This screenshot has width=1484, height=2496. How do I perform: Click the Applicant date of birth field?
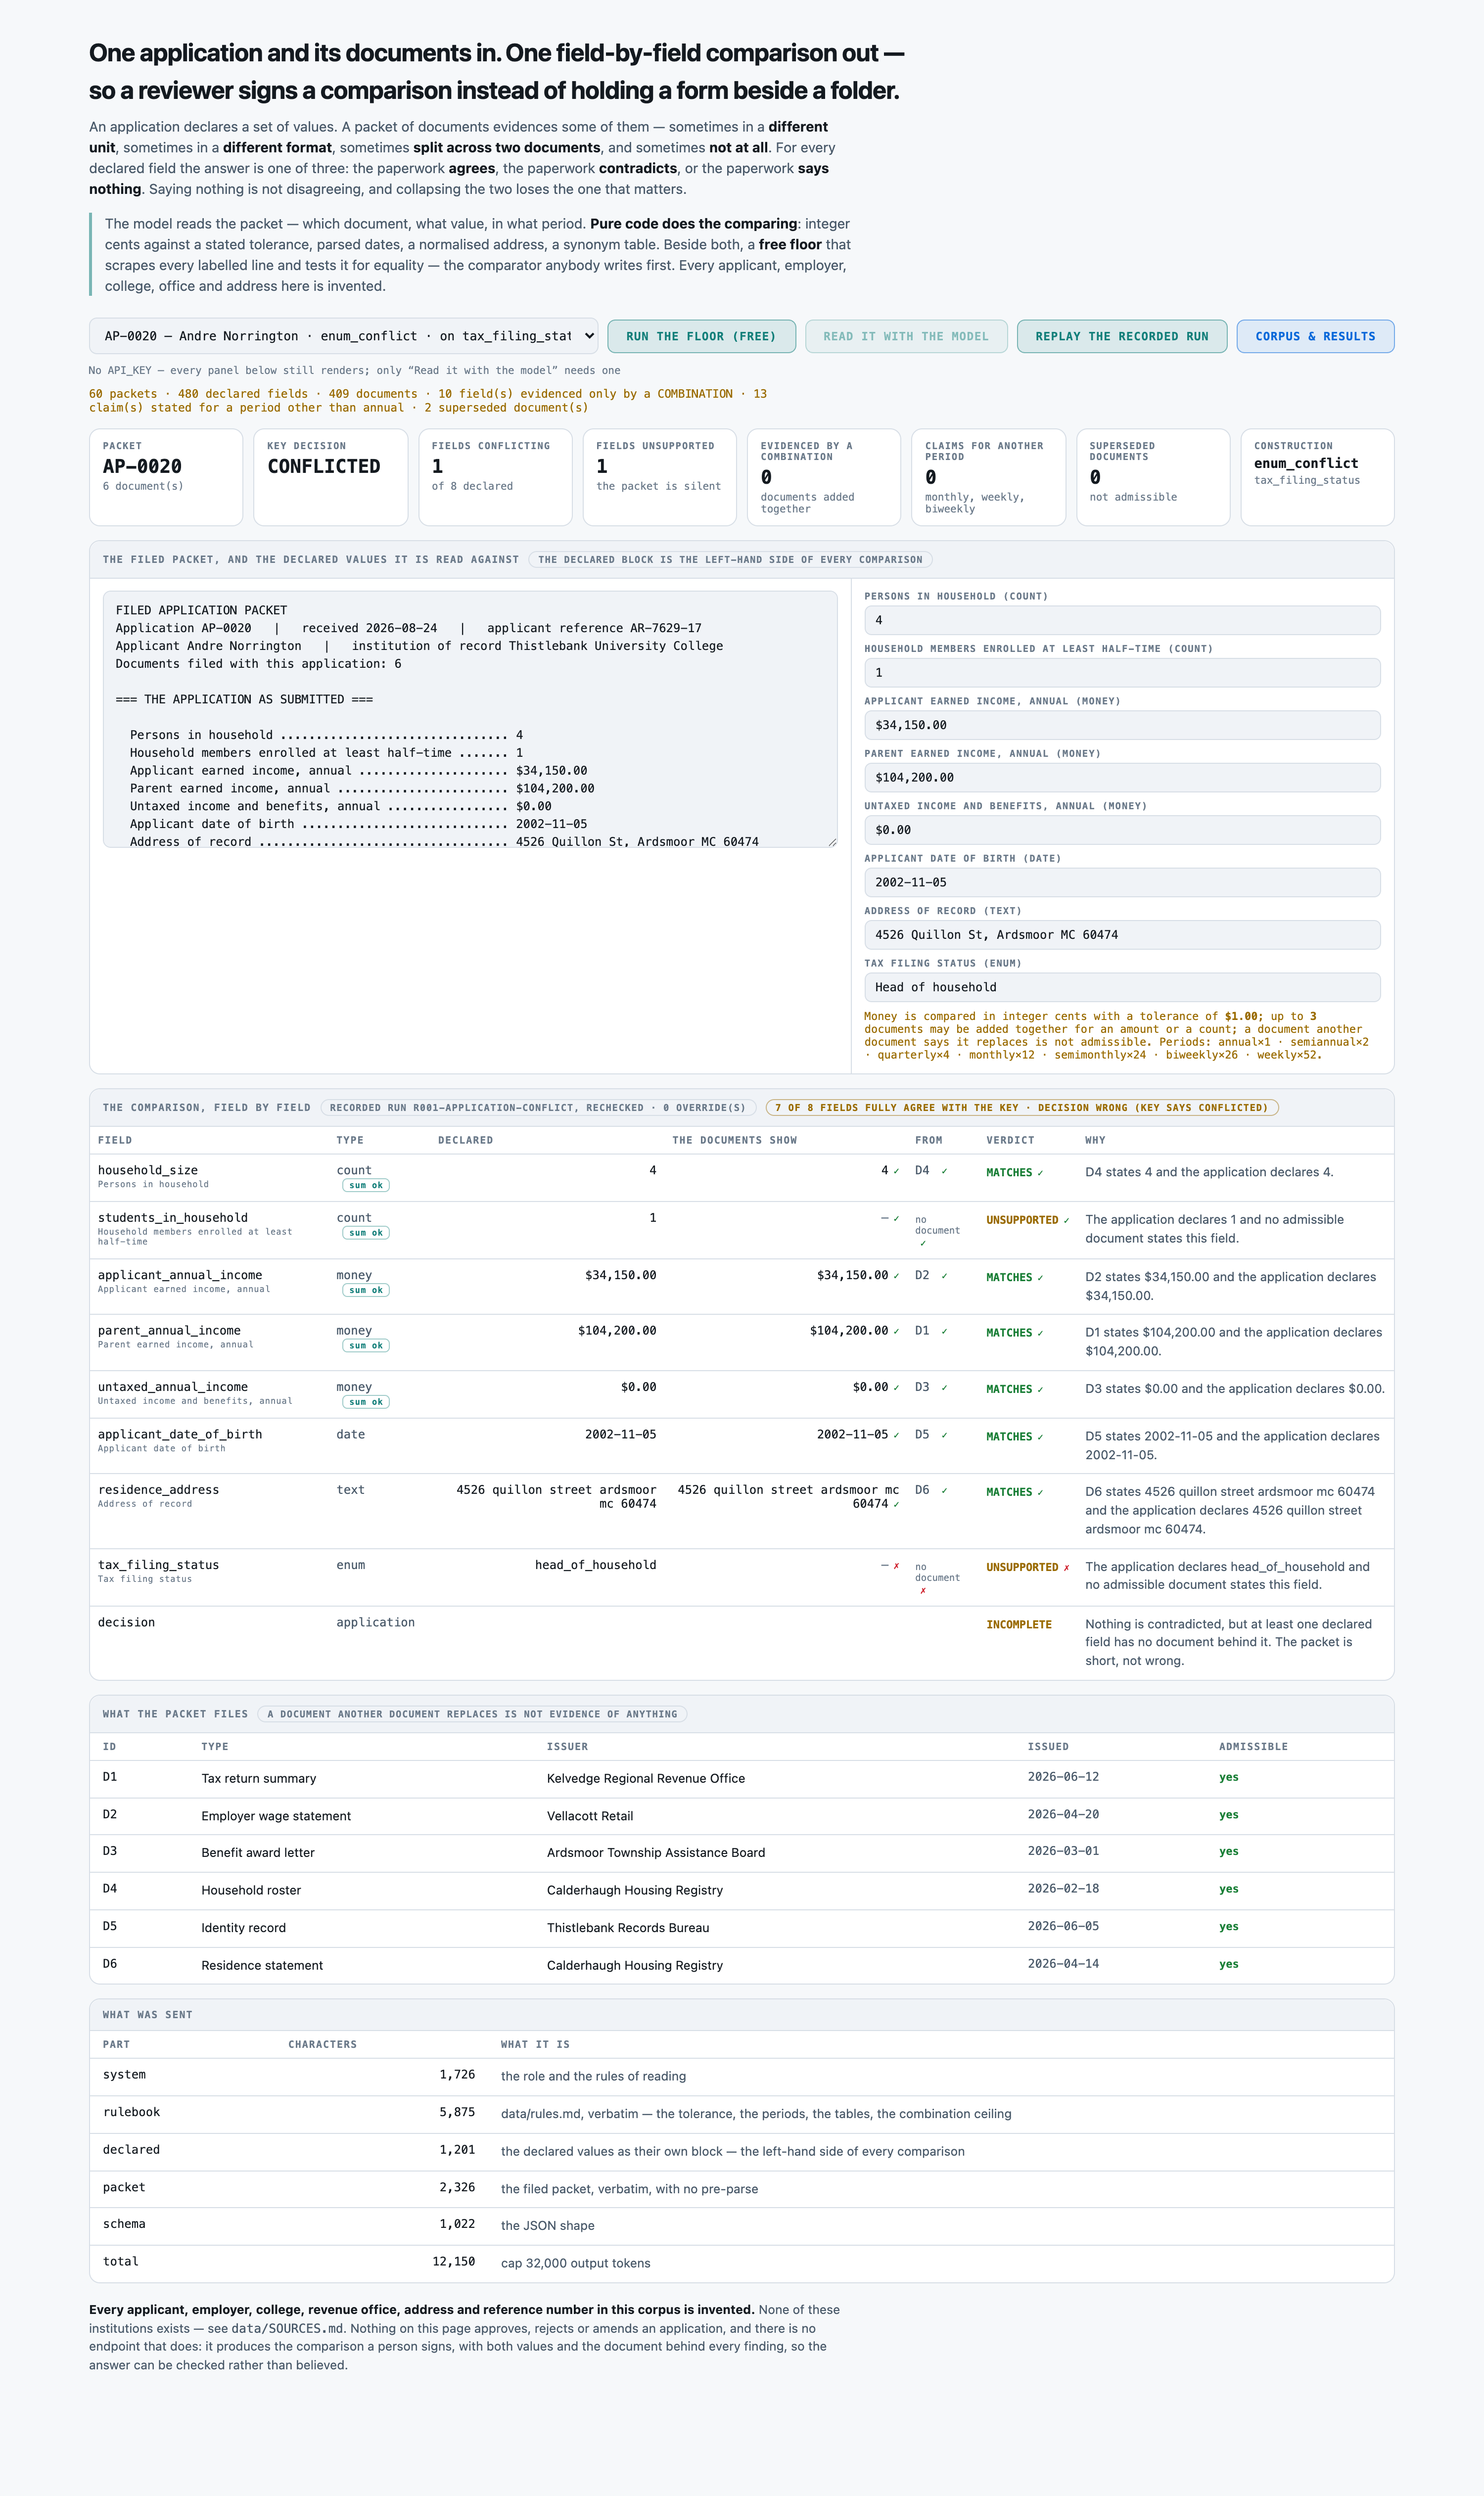1122,882
